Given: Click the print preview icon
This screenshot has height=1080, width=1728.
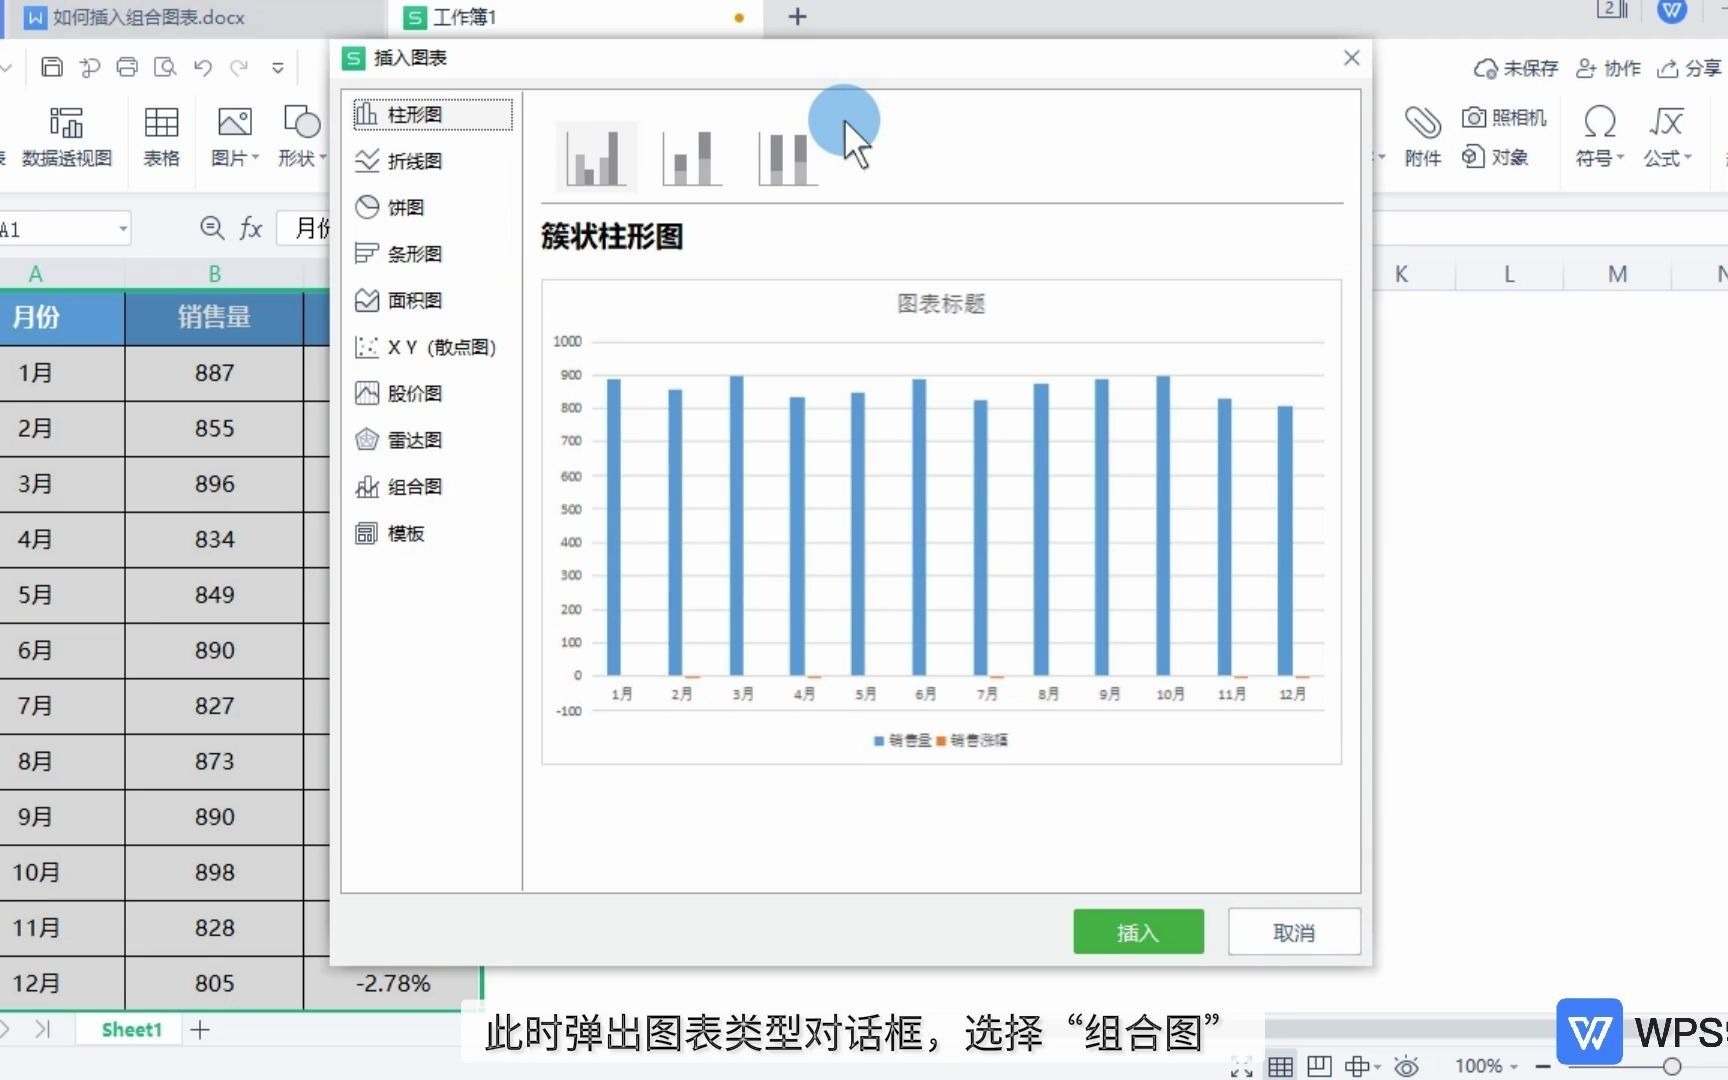Looking at the screenshot, I should (x=165, y=67).
